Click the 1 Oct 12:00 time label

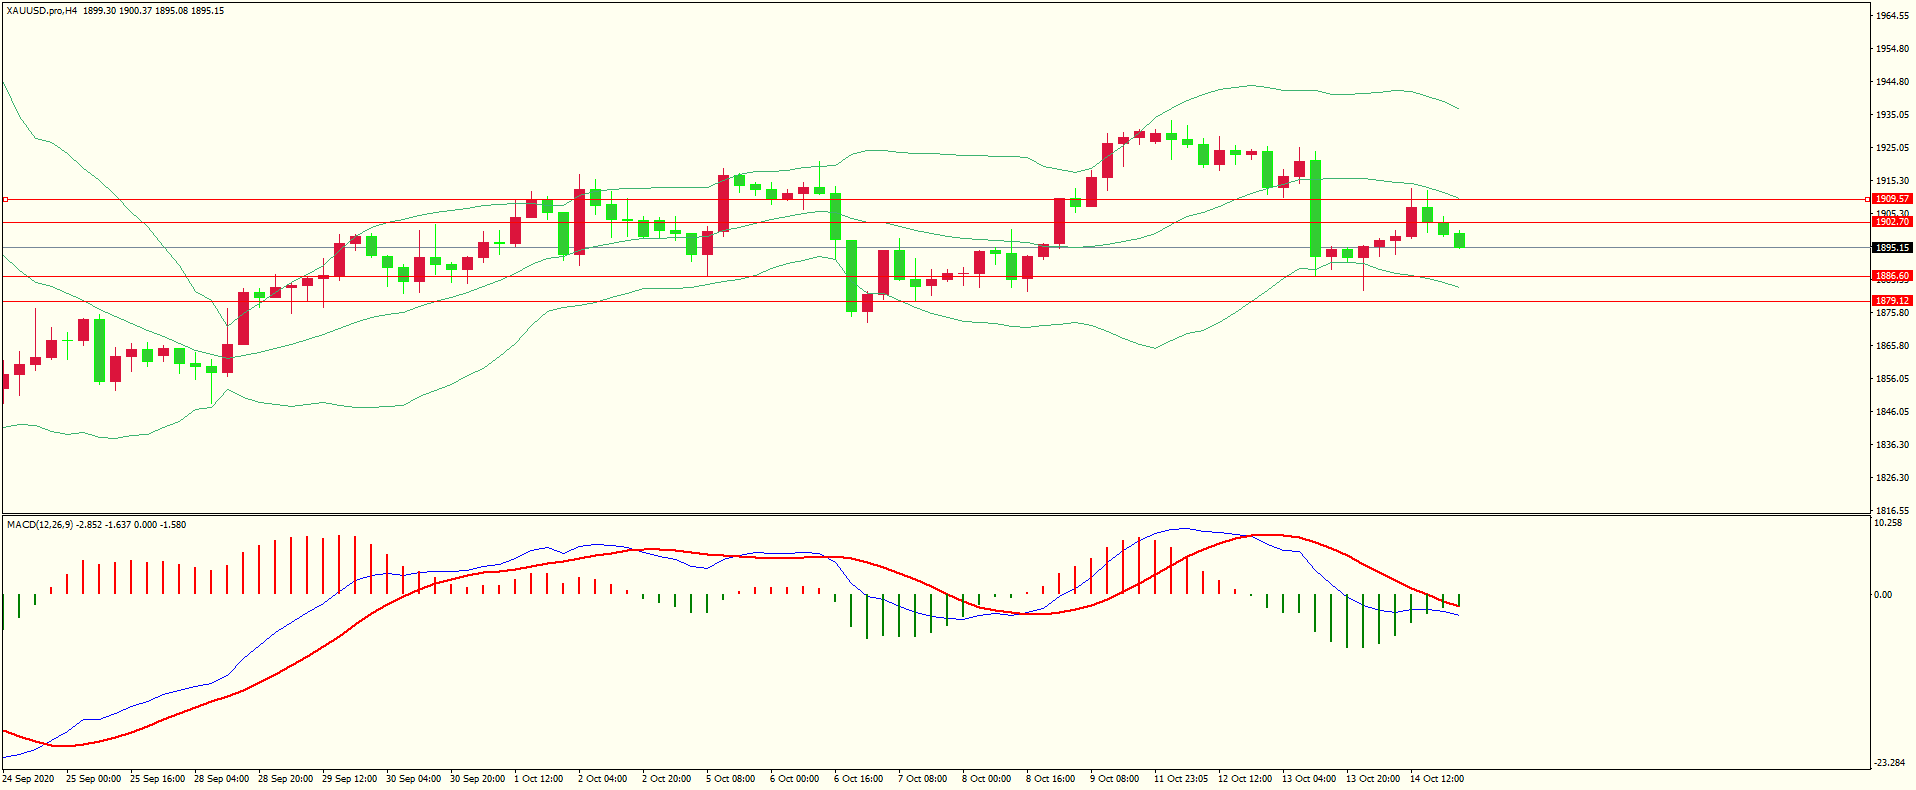[538, 779]
